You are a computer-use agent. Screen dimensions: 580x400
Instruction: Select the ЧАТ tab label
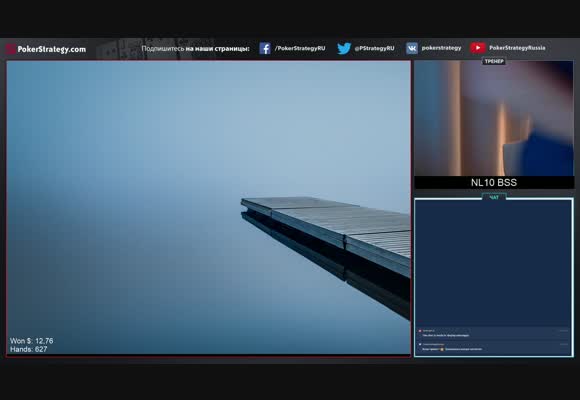pyautogui.click(x=494, y=198)
